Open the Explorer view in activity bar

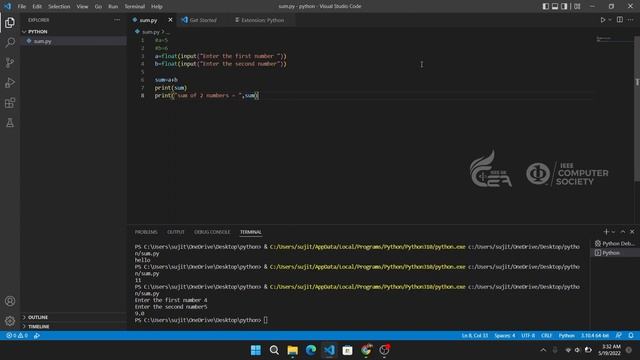(10, 22)
